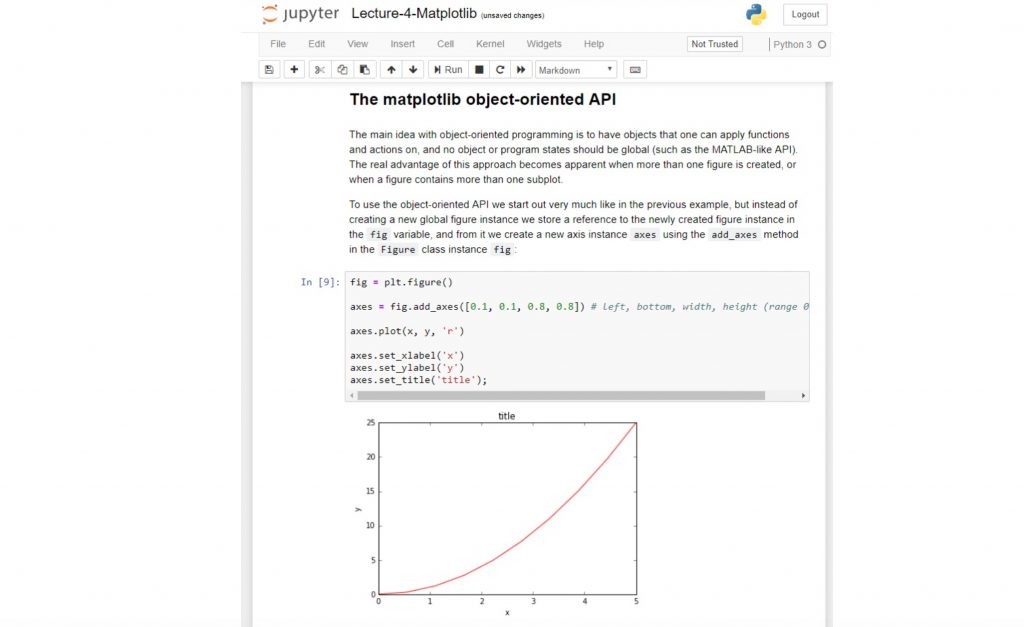This screenshot has height=627, width=1024.
Task: Click the Run button
Action: [x=448, y=70]
